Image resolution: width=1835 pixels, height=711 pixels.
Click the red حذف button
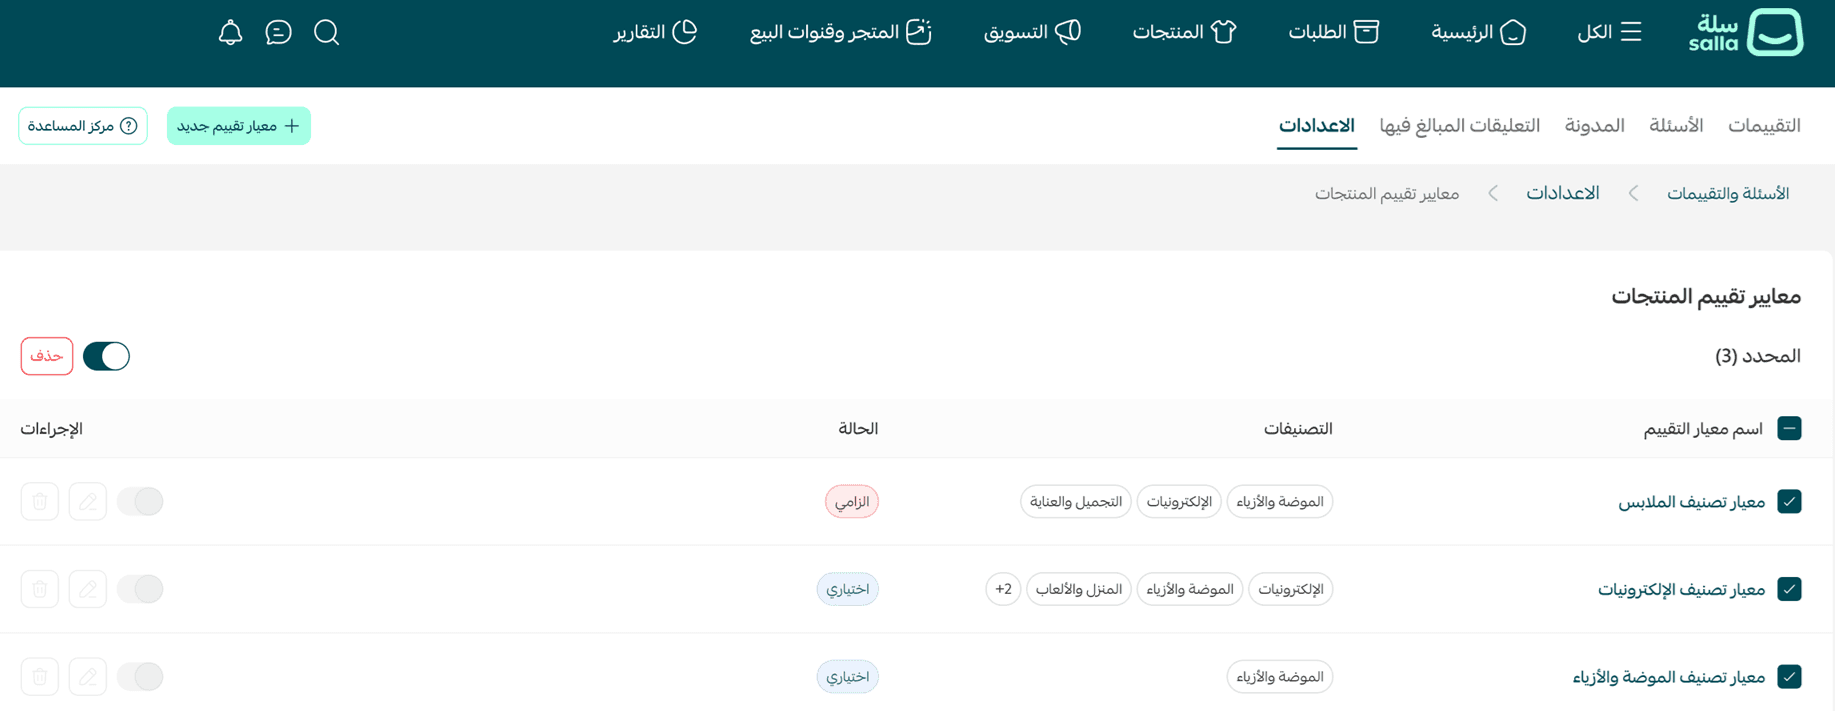point(47,356)
